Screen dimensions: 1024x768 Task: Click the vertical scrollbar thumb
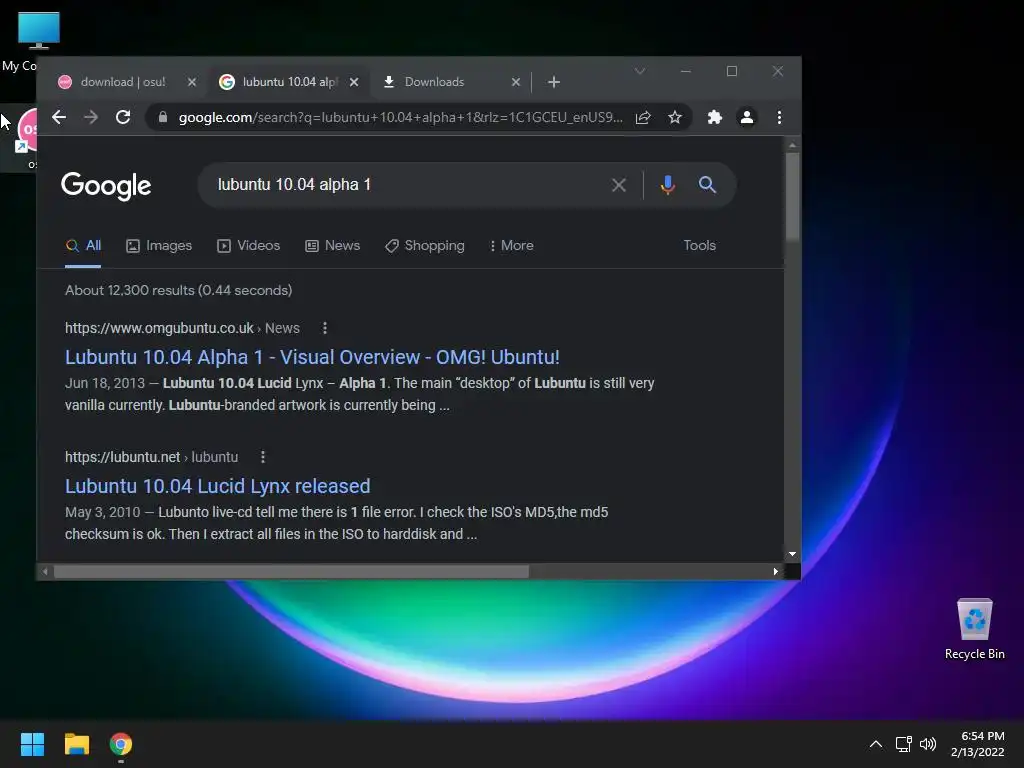point(792,196)
